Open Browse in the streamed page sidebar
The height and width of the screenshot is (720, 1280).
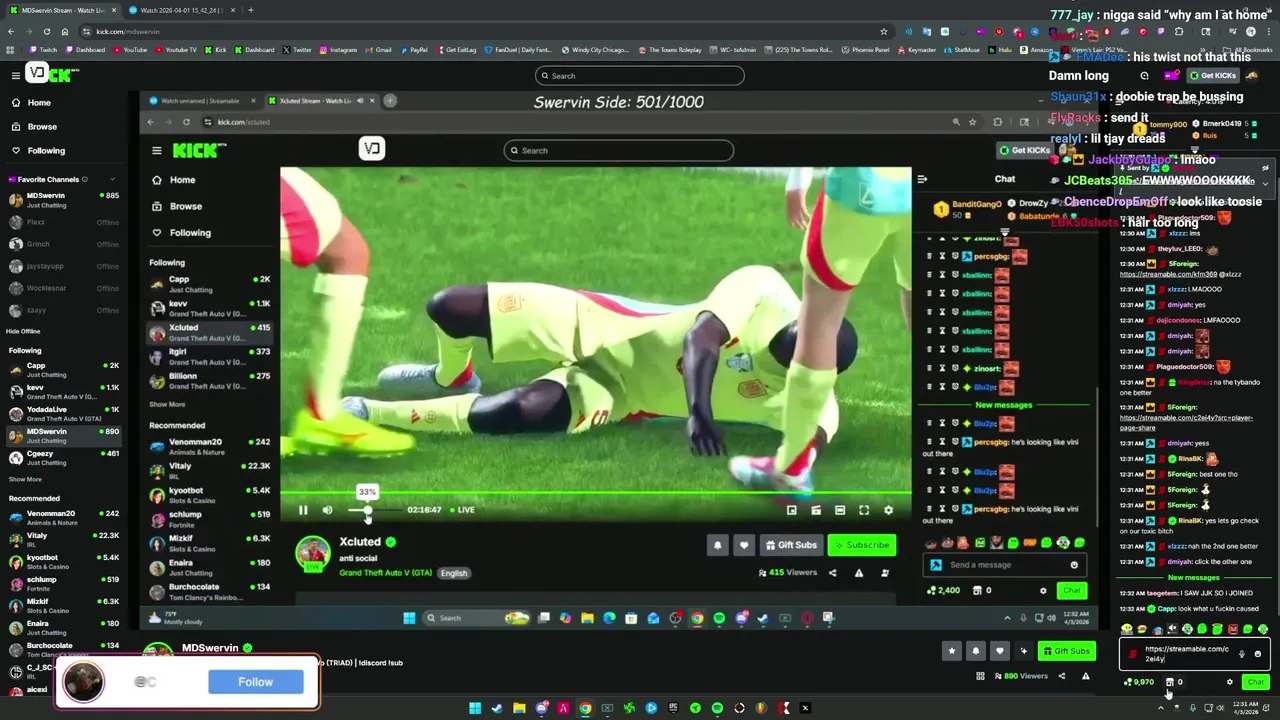point(185,206)
